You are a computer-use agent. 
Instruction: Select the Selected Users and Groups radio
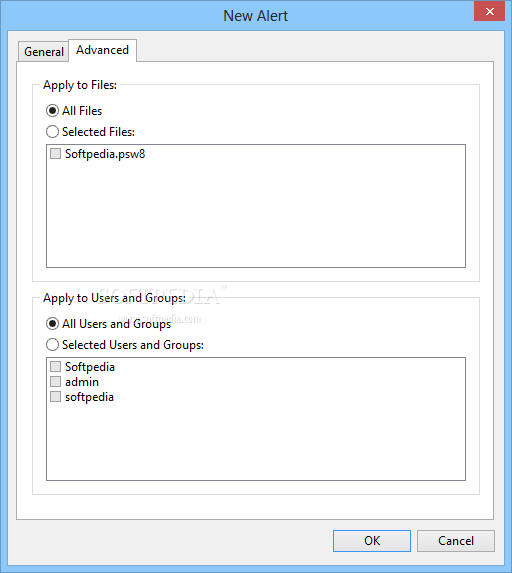[52, 345]
